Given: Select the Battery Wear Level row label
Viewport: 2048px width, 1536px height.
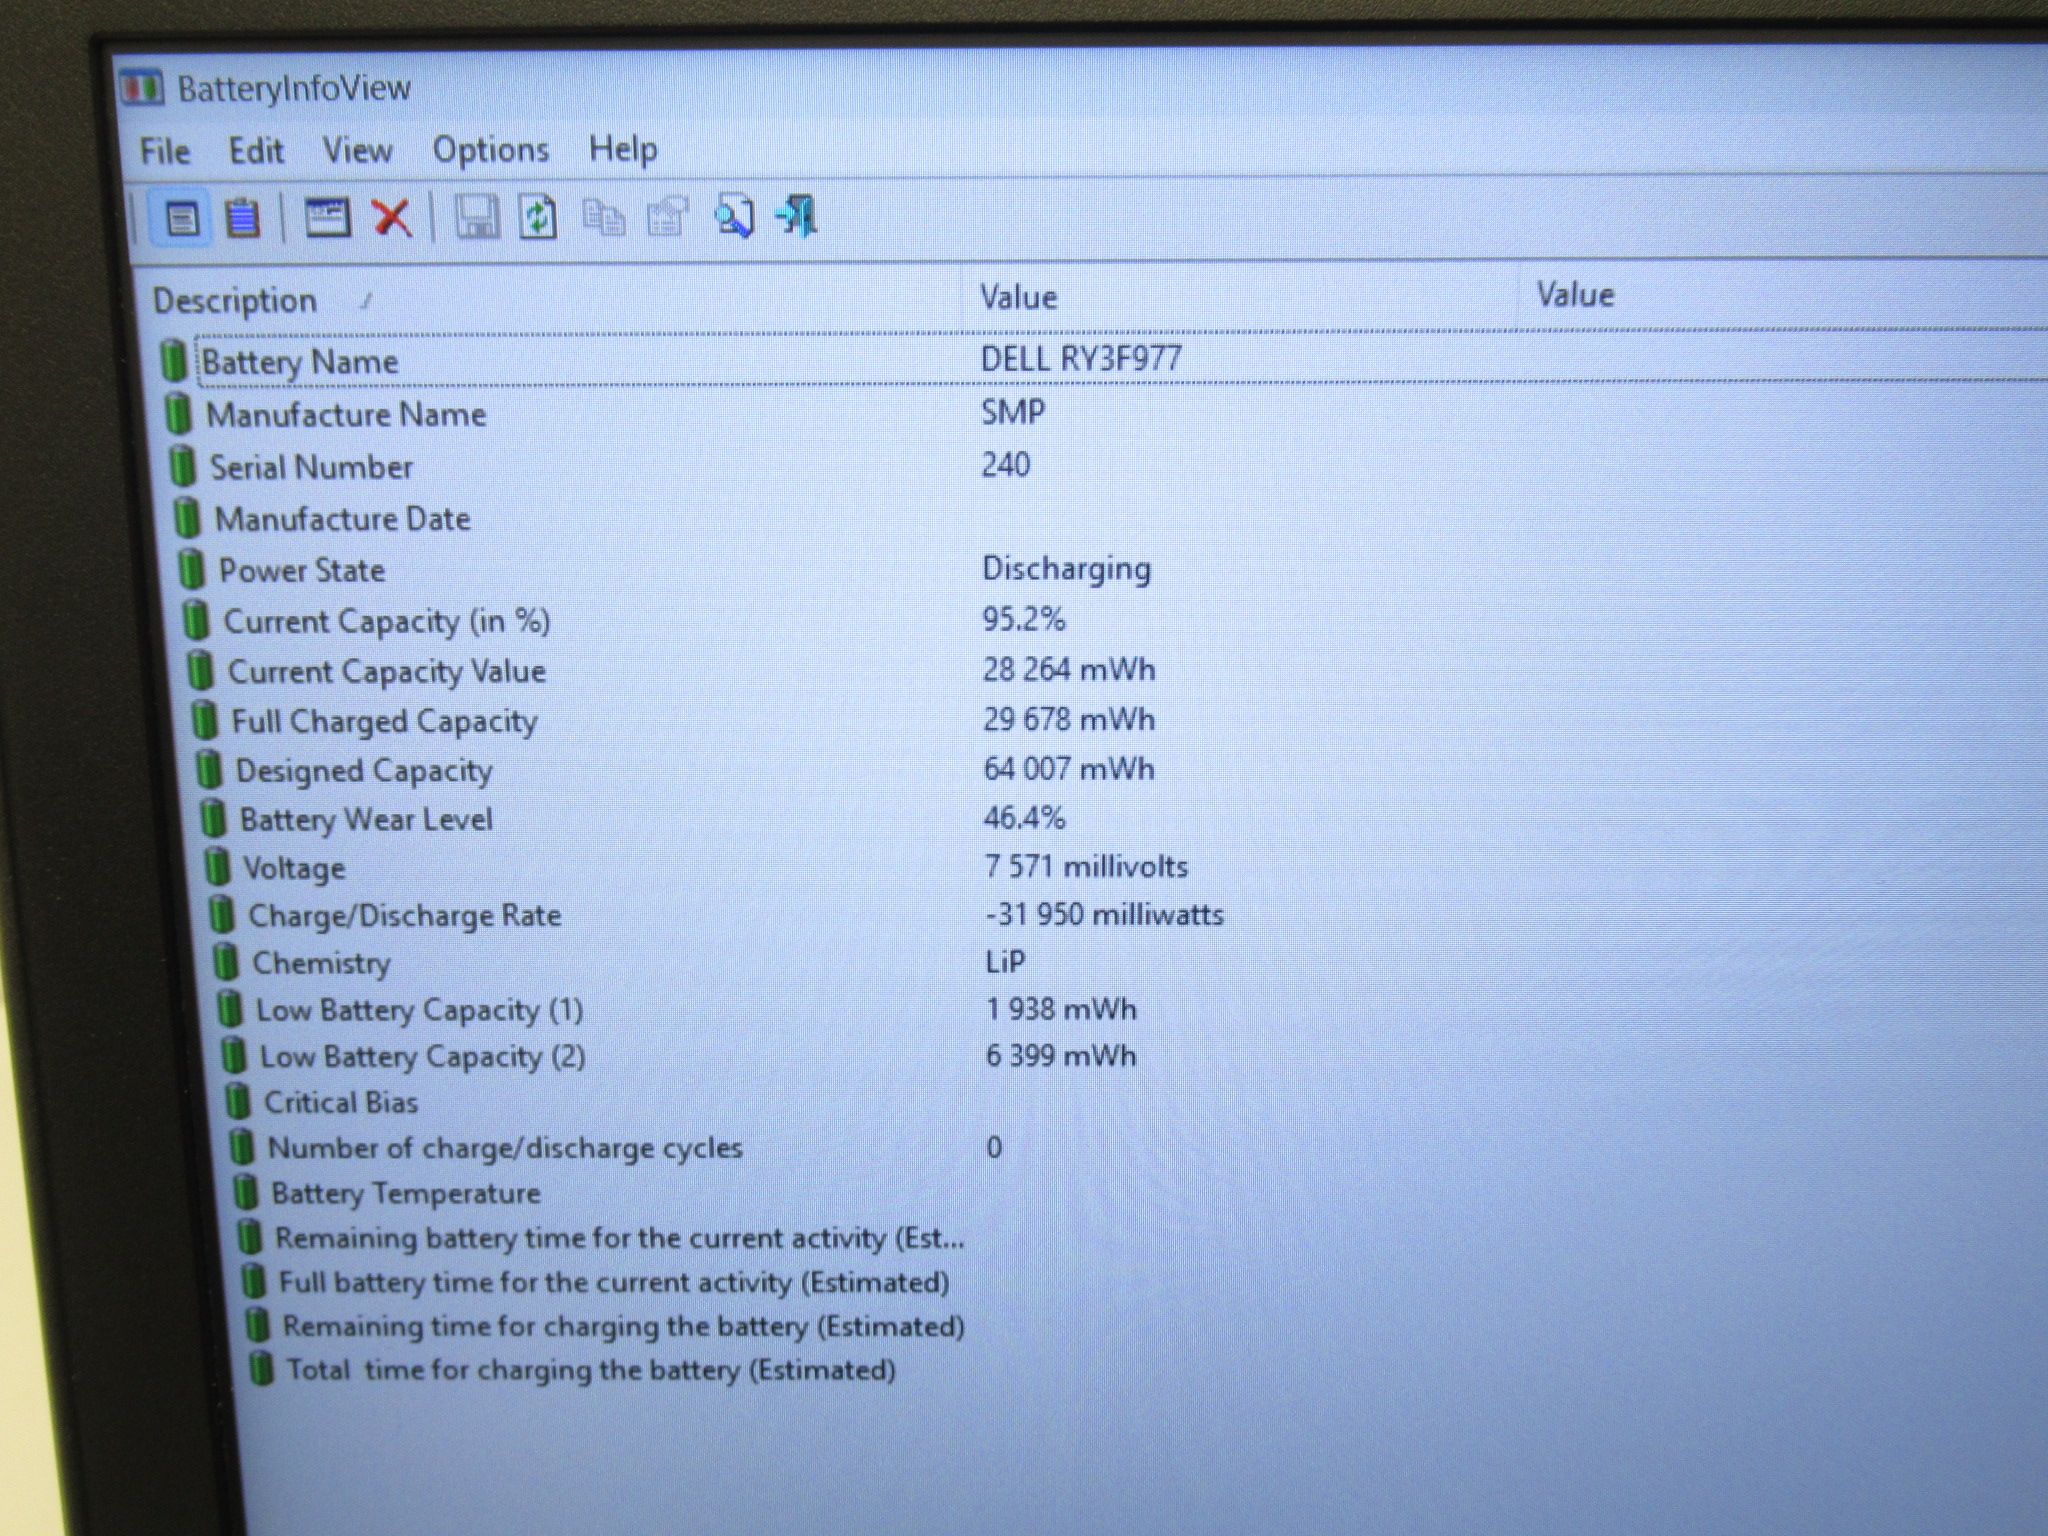Looking at the screenshot, I should click(366, 820).
